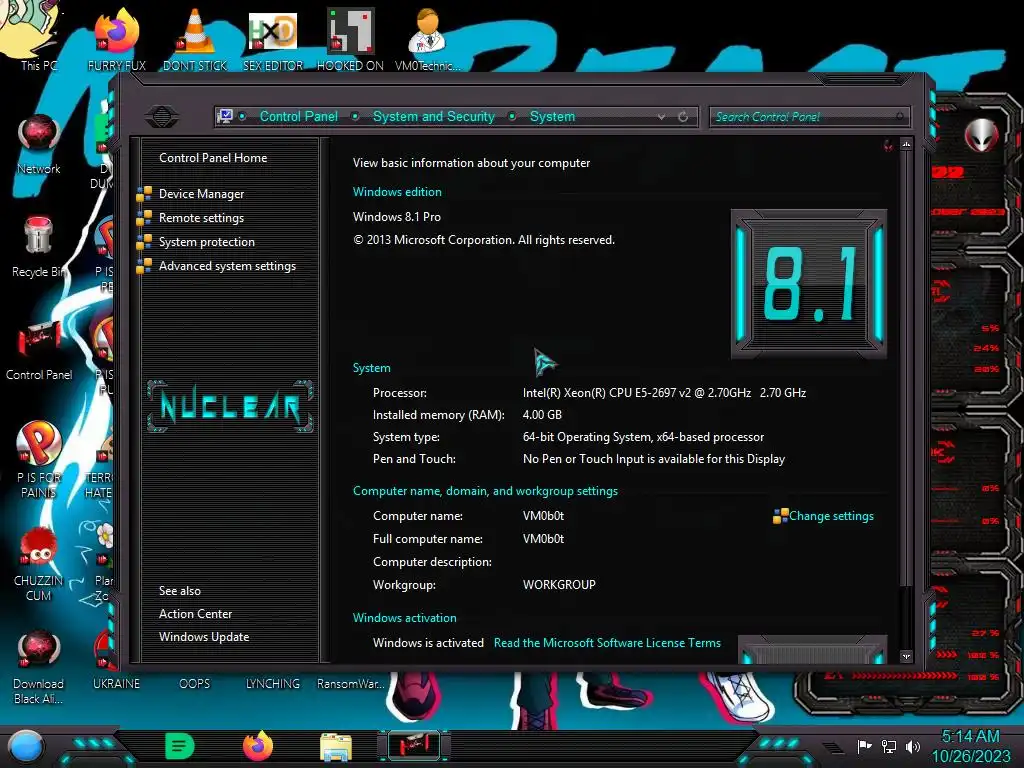
Task: Open the Recycle Bin
Action: coord(39,247)
